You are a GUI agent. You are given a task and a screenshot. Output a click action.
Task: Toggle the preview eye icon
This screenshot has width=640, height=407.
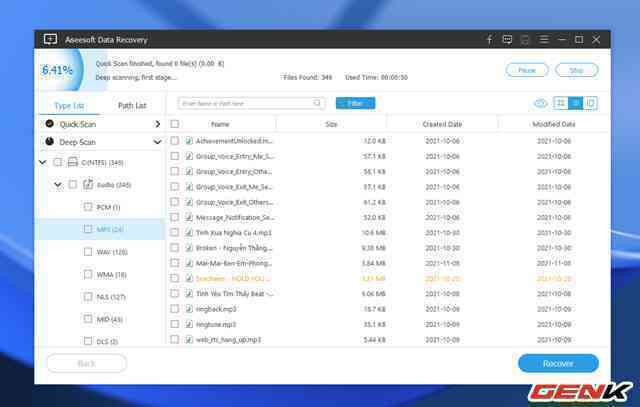coord(541,103)
